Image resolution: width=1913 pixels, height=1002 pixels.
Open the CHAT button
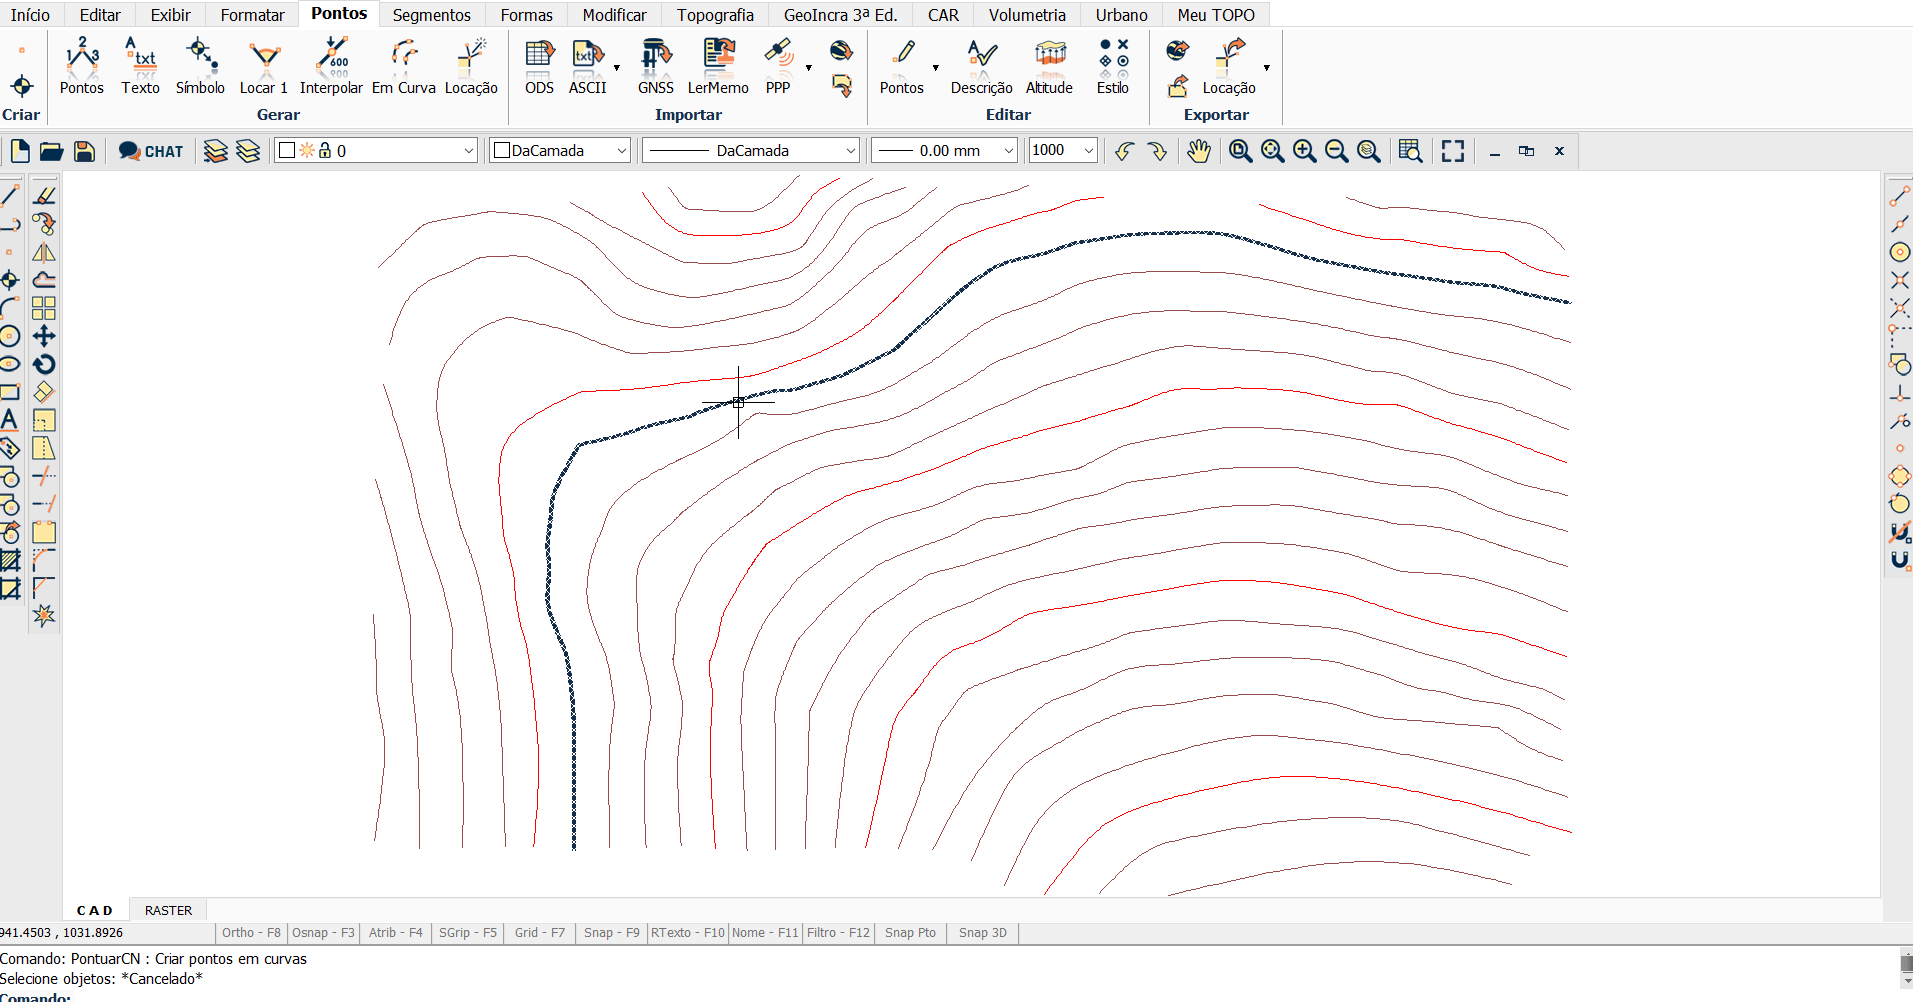pyautogui.click(x=151, y=151)
